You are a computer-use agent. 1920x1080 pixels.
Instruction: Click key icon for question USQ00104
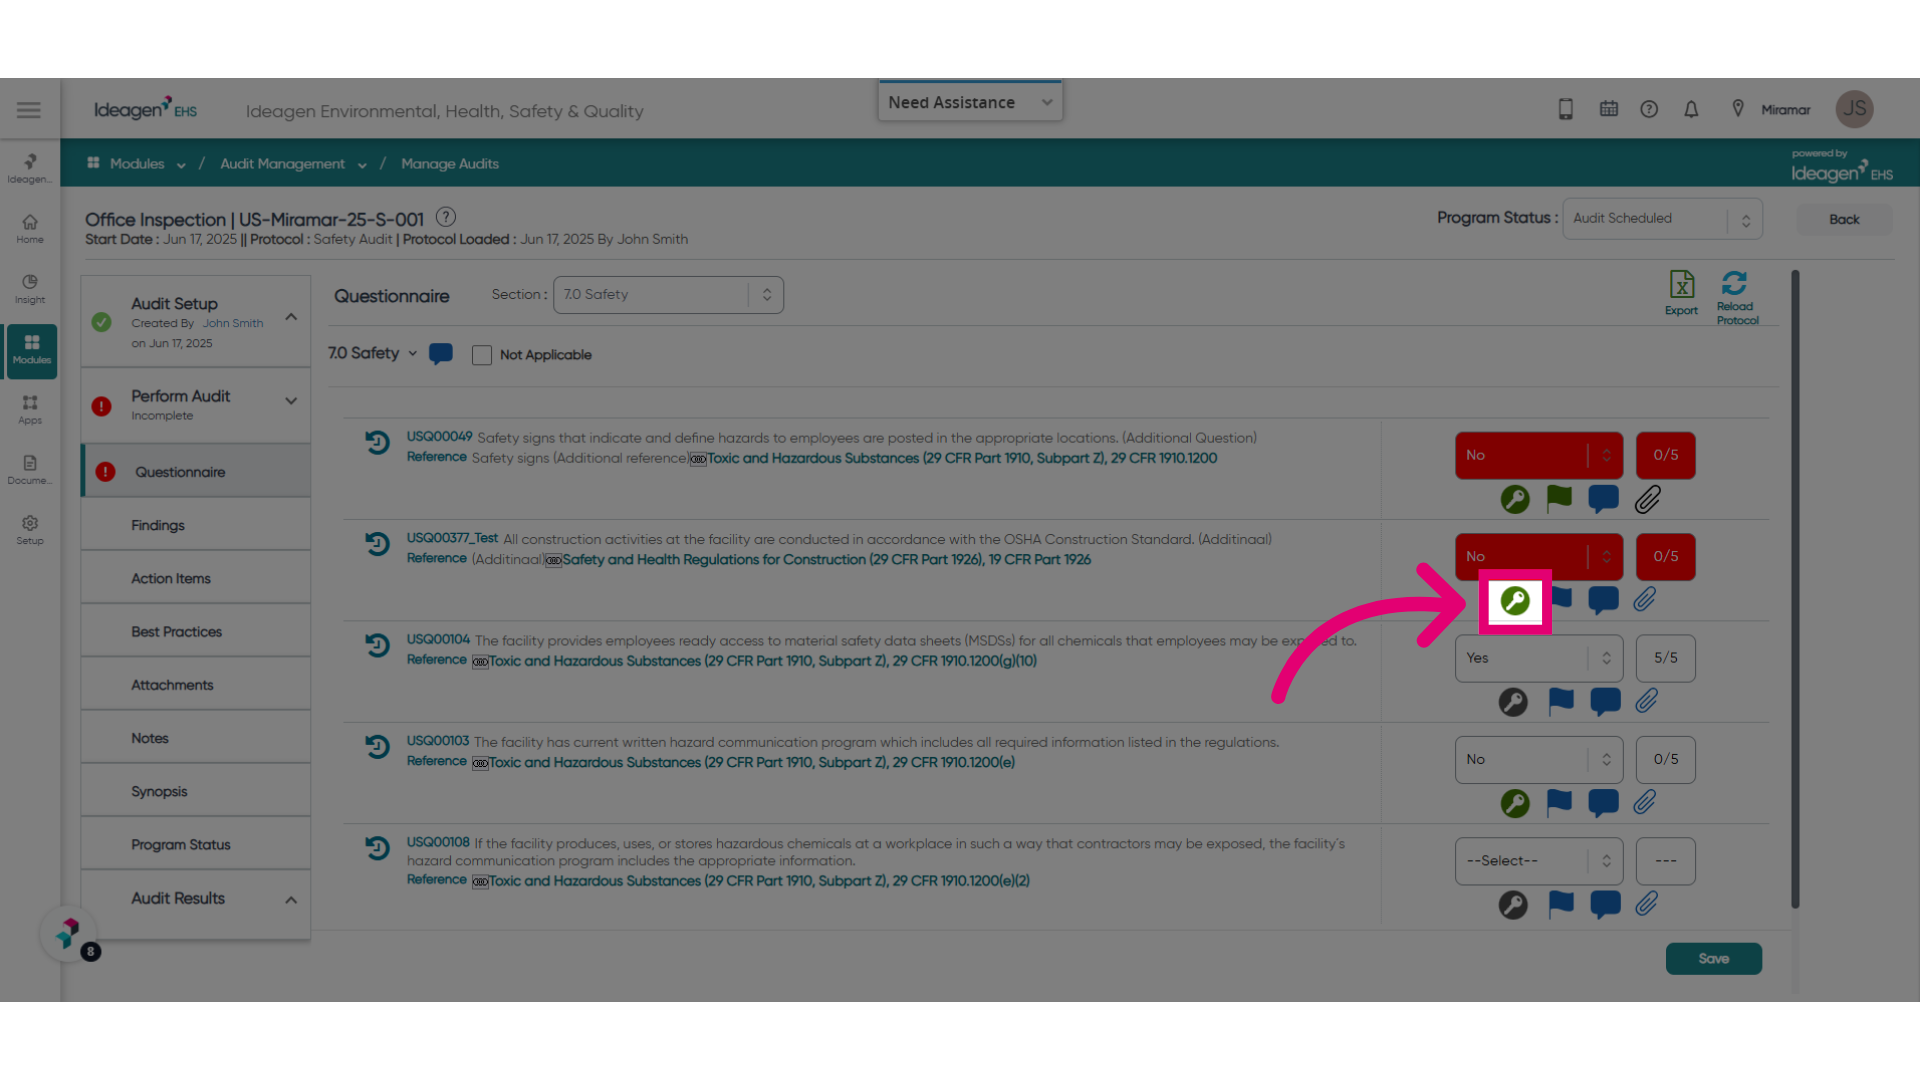(x=1513, y=702)
